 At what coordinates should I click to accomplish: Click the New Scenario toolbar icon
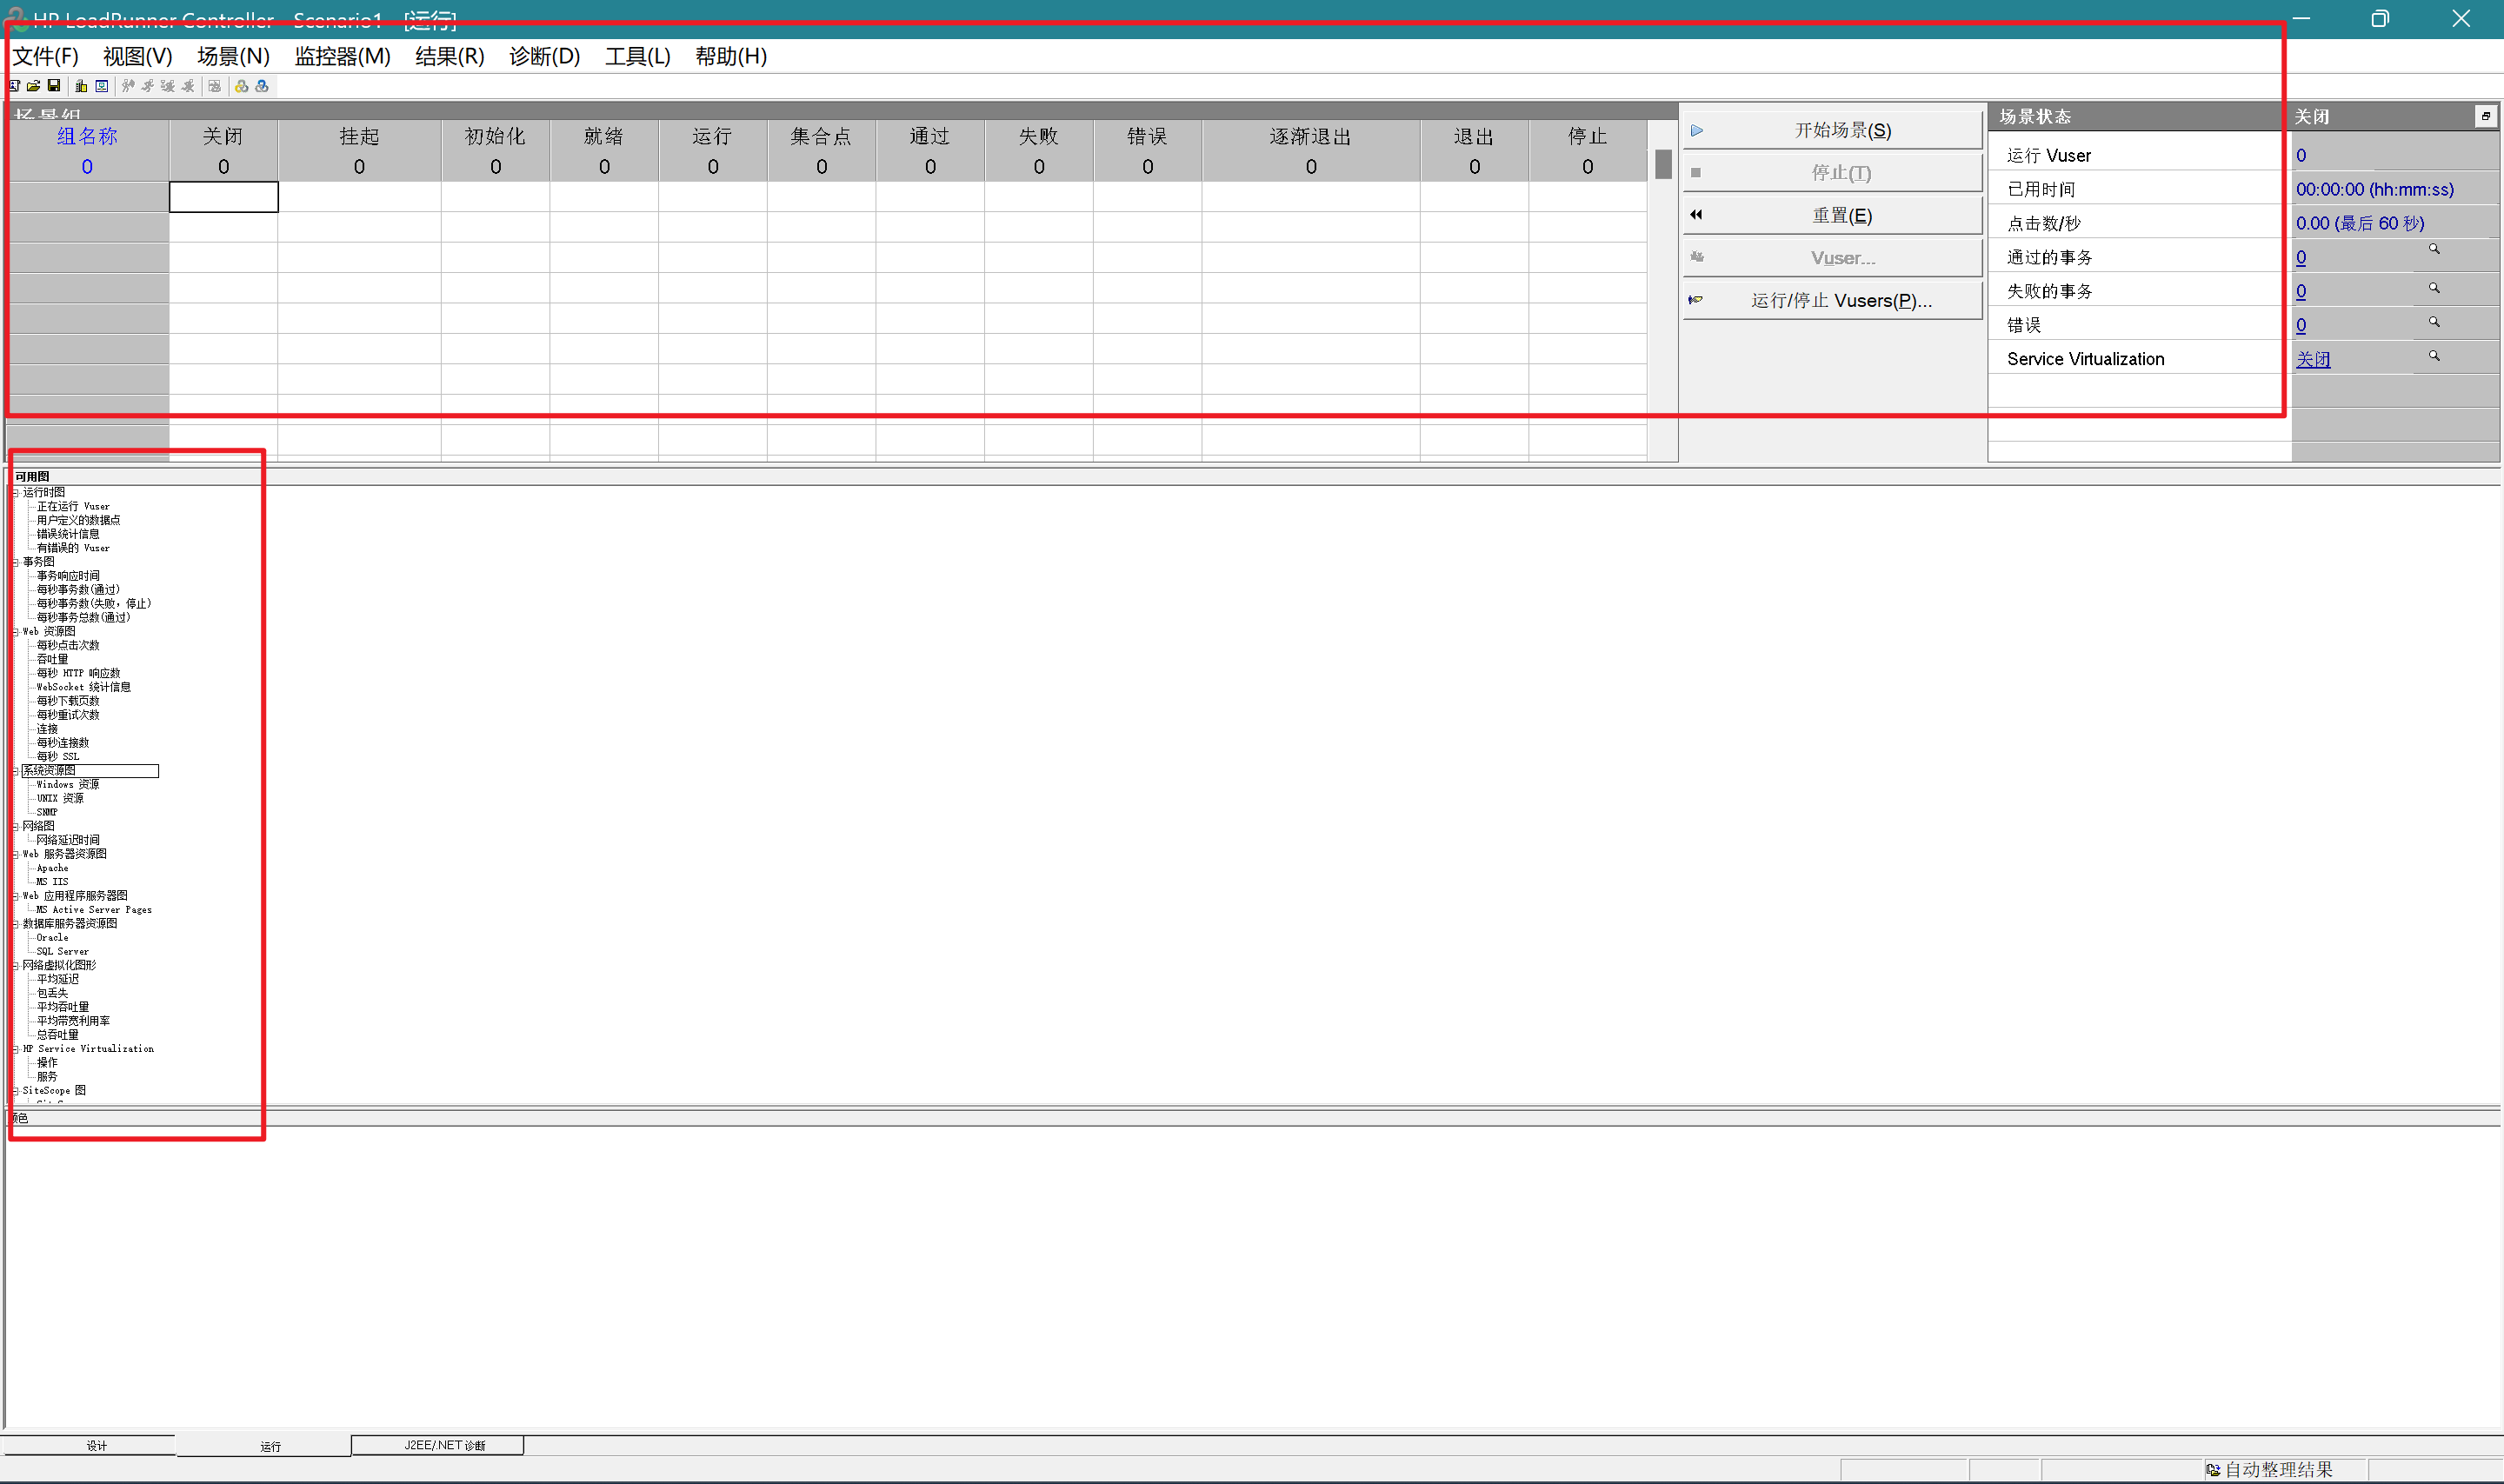pos(14,86)
